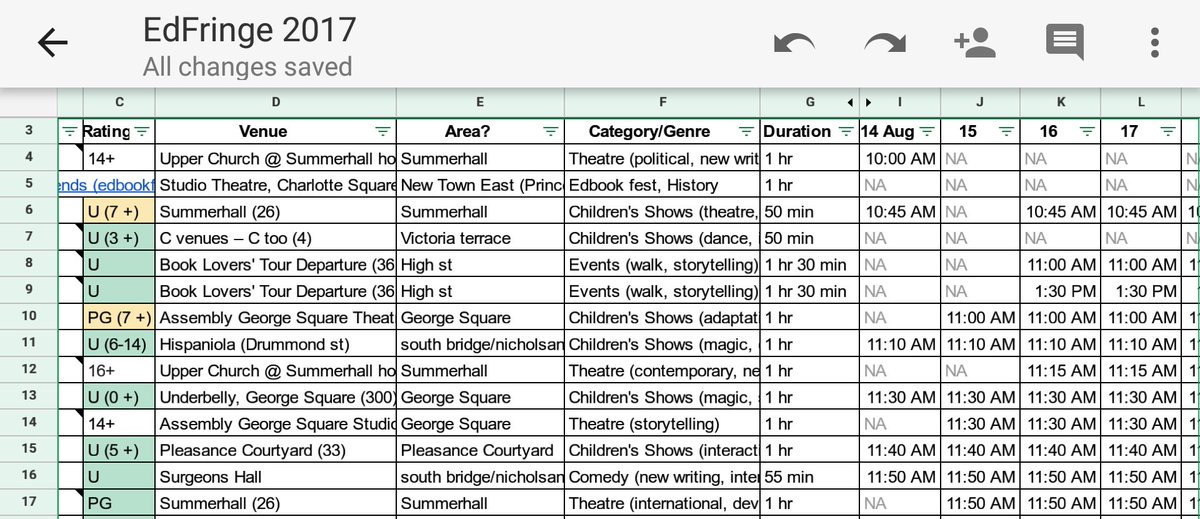Open the Rating column filter

[x=141, y=131]
